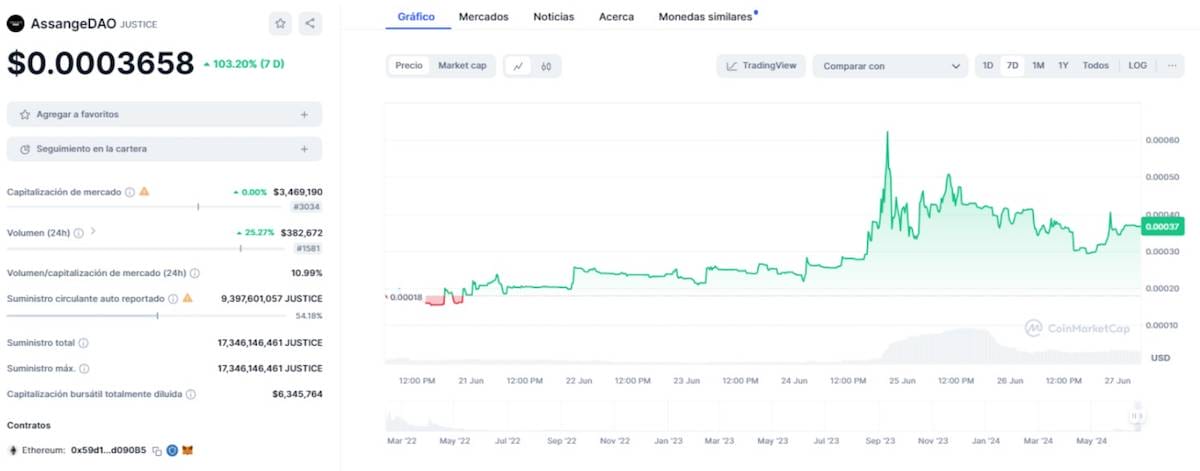Viewport: 1200px width, 471px height.
Task: Go to the Noticias tab
Action: coord(553,17)
